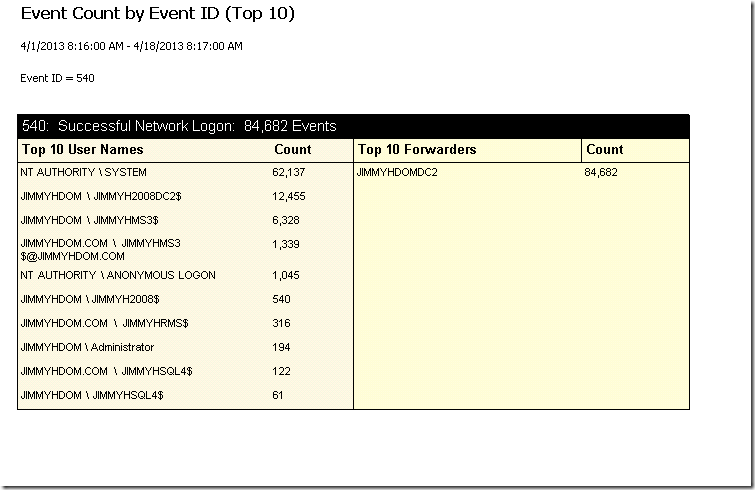Click the 540 Successful Network Logon header bar
Viewport: 755px width, 490px height.
(x=353, y=126)
